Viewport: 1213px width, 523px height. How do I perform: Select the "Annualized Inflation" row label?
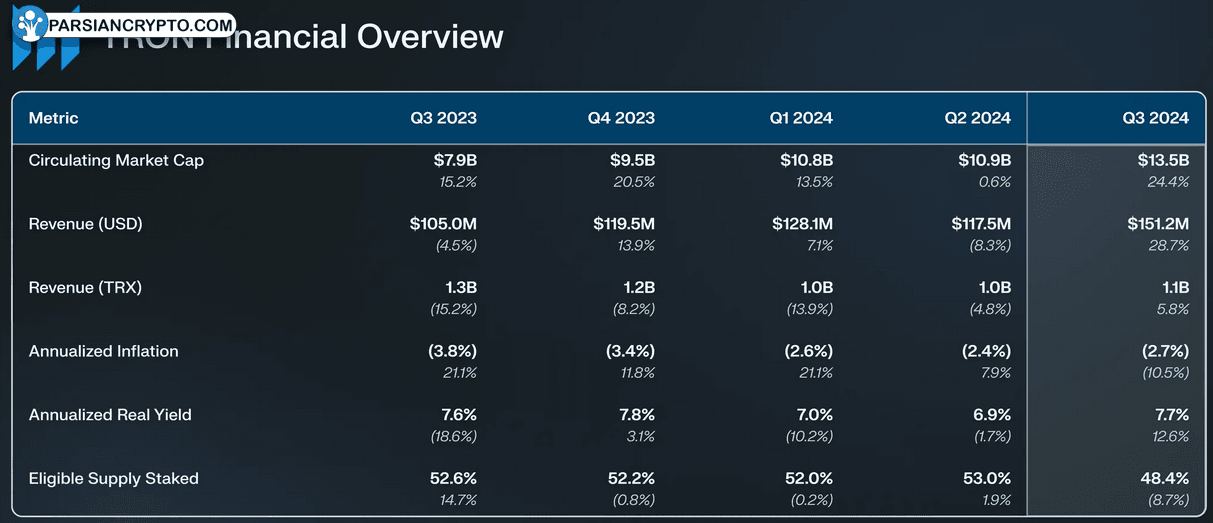click(103, 352)
